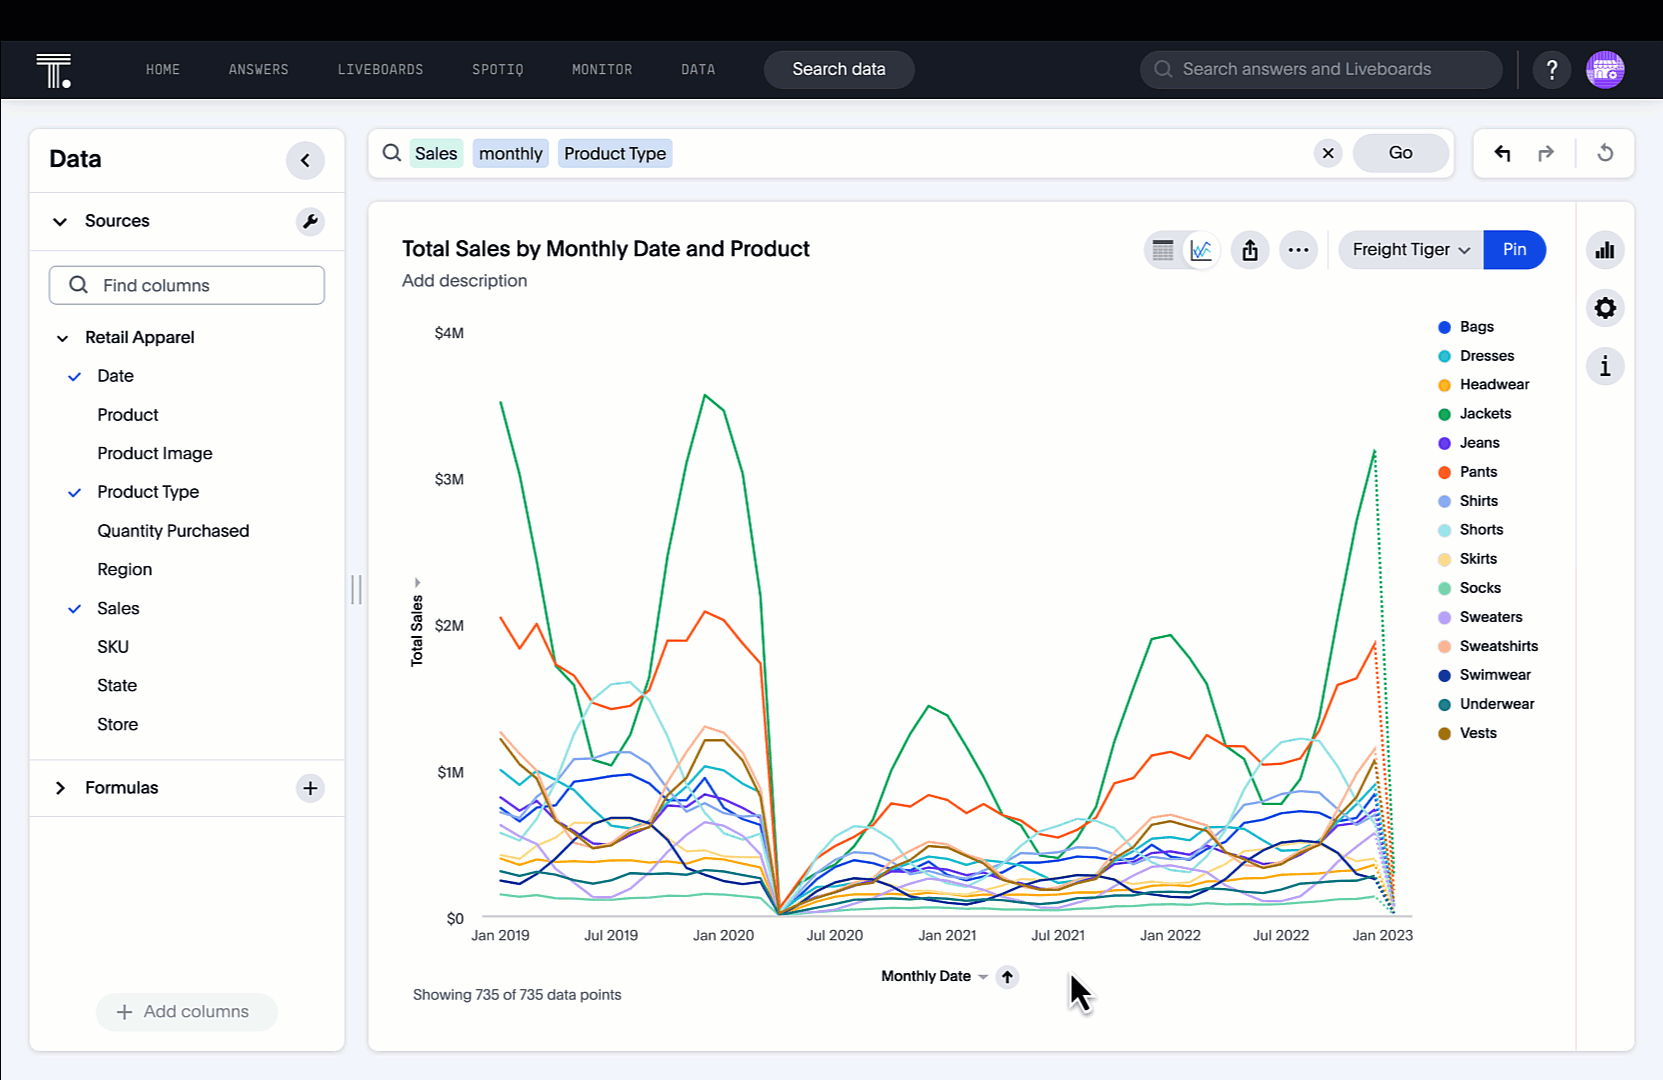
Task: Open the user profile avatar
Action: (x=1605, y=70)
